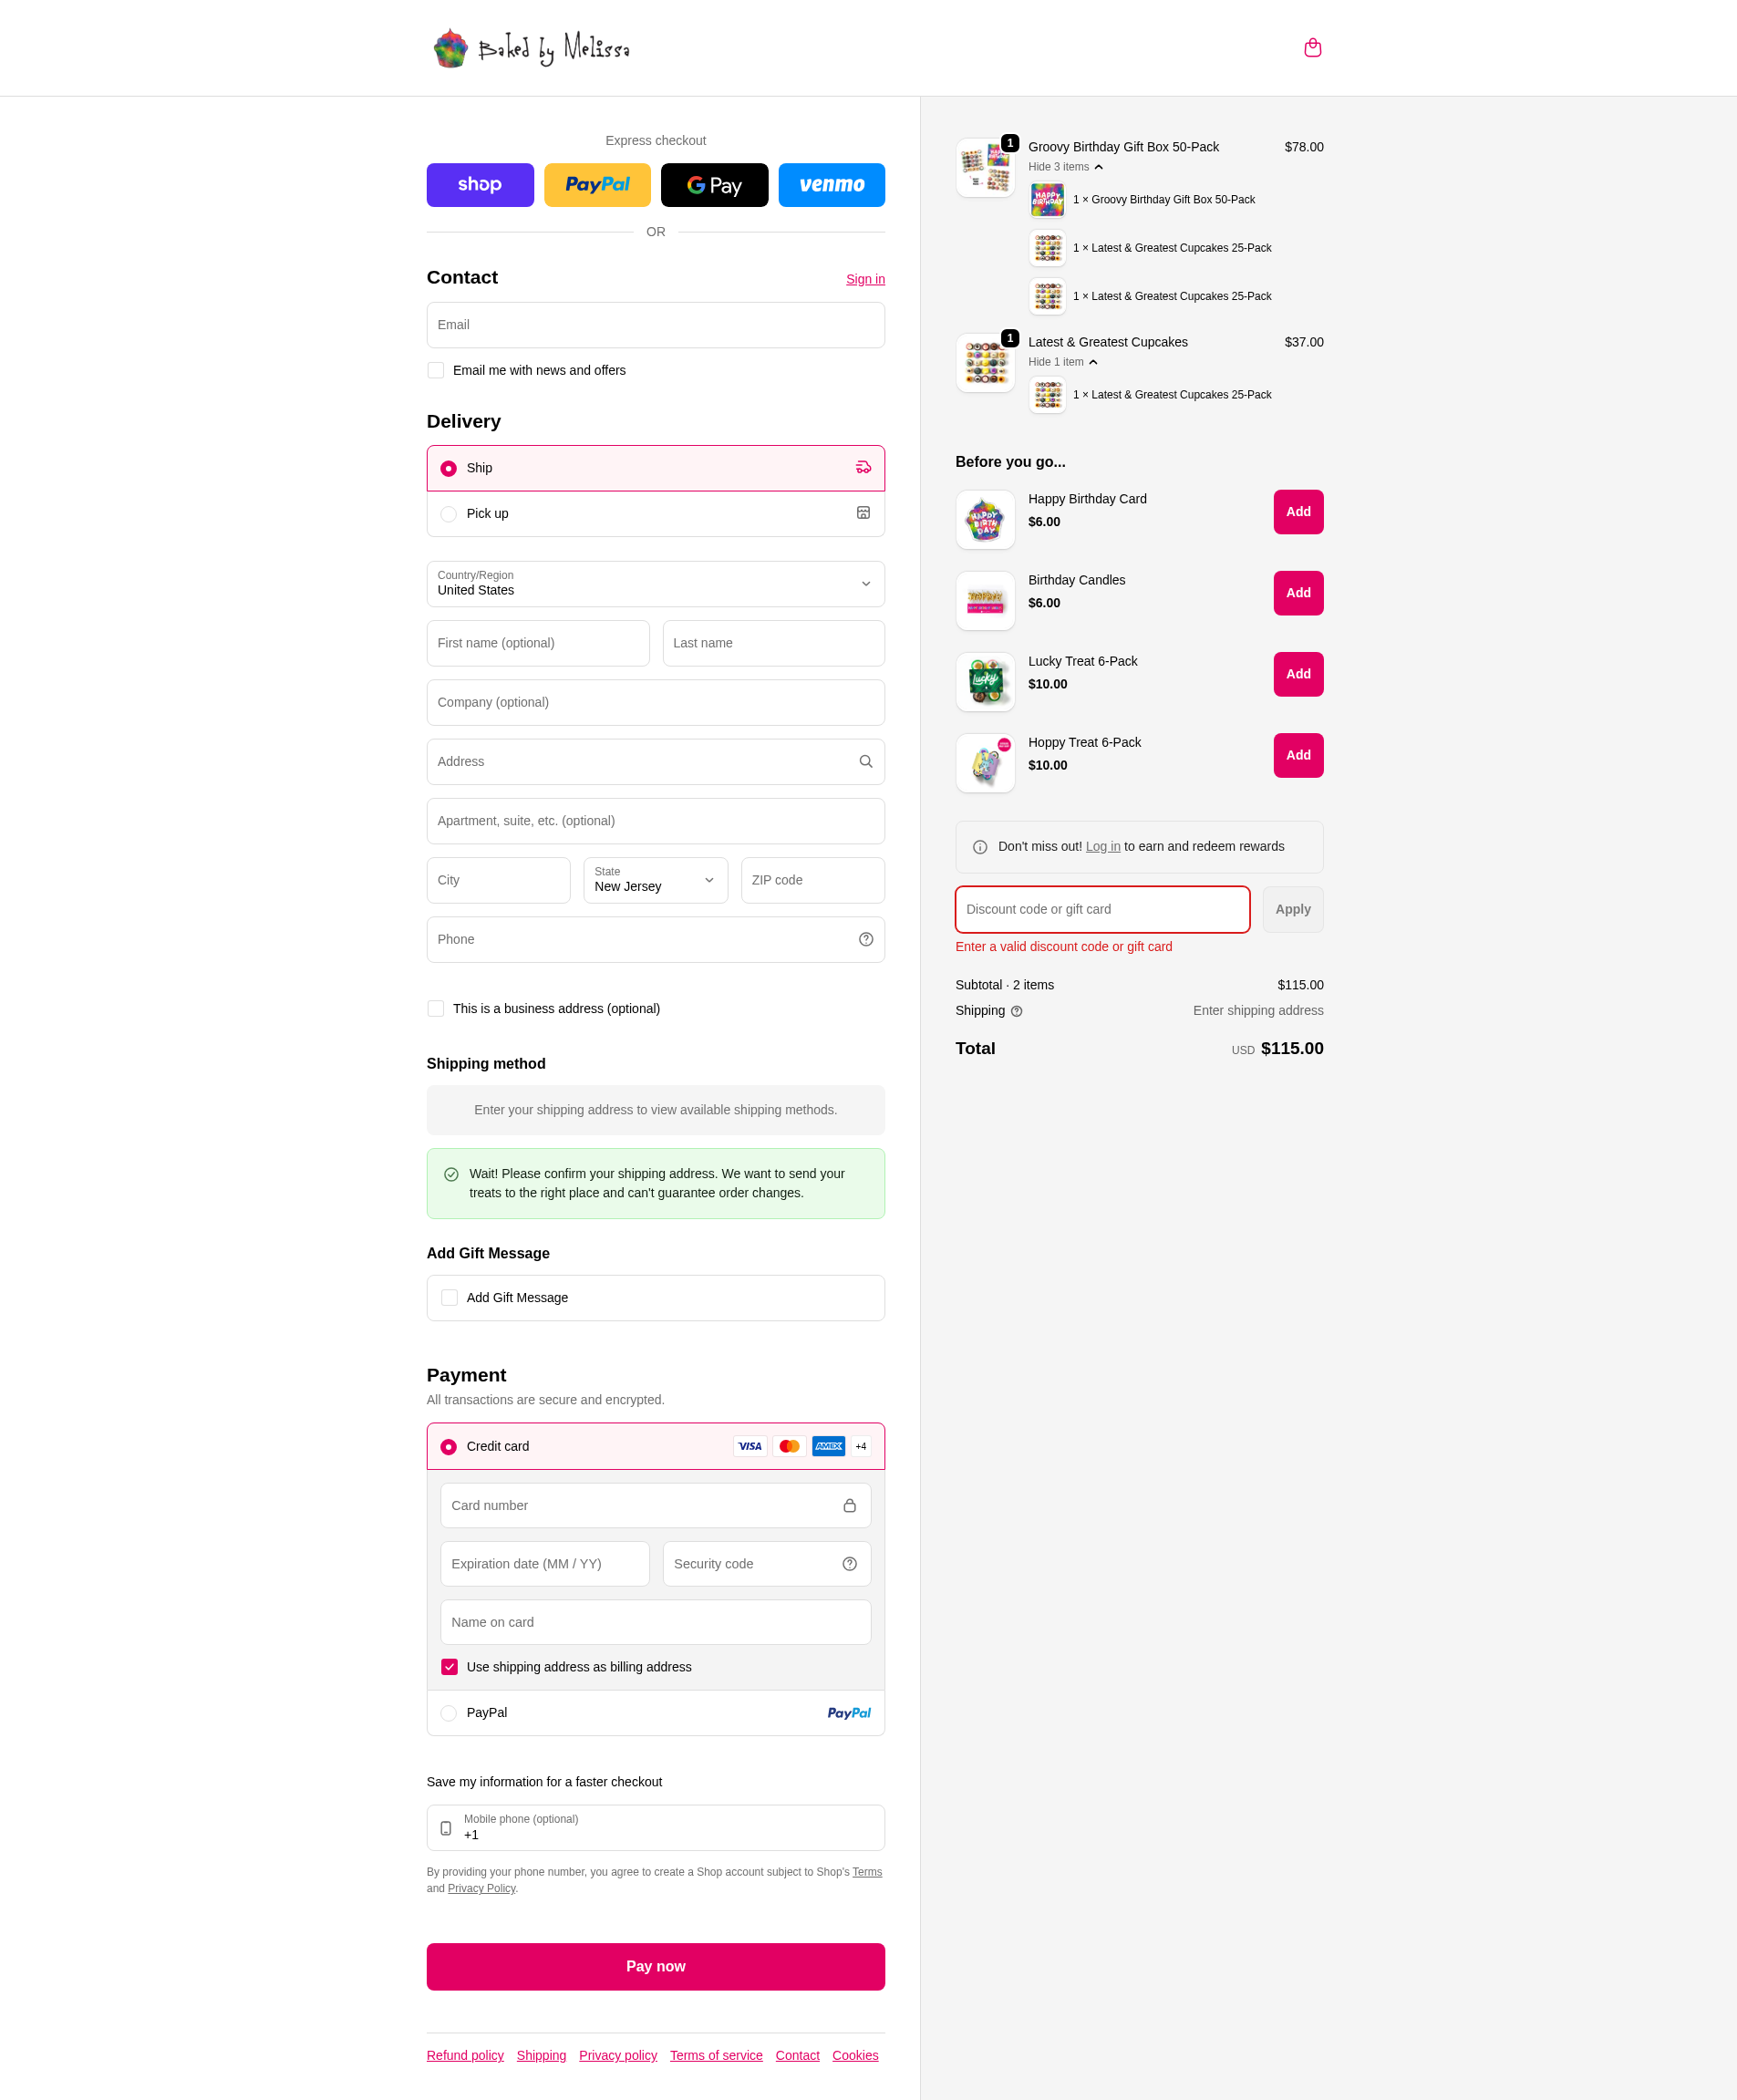
Task: Open the shopping bag cart icon
Action: pyautogui.click(x=1312, y=48)
